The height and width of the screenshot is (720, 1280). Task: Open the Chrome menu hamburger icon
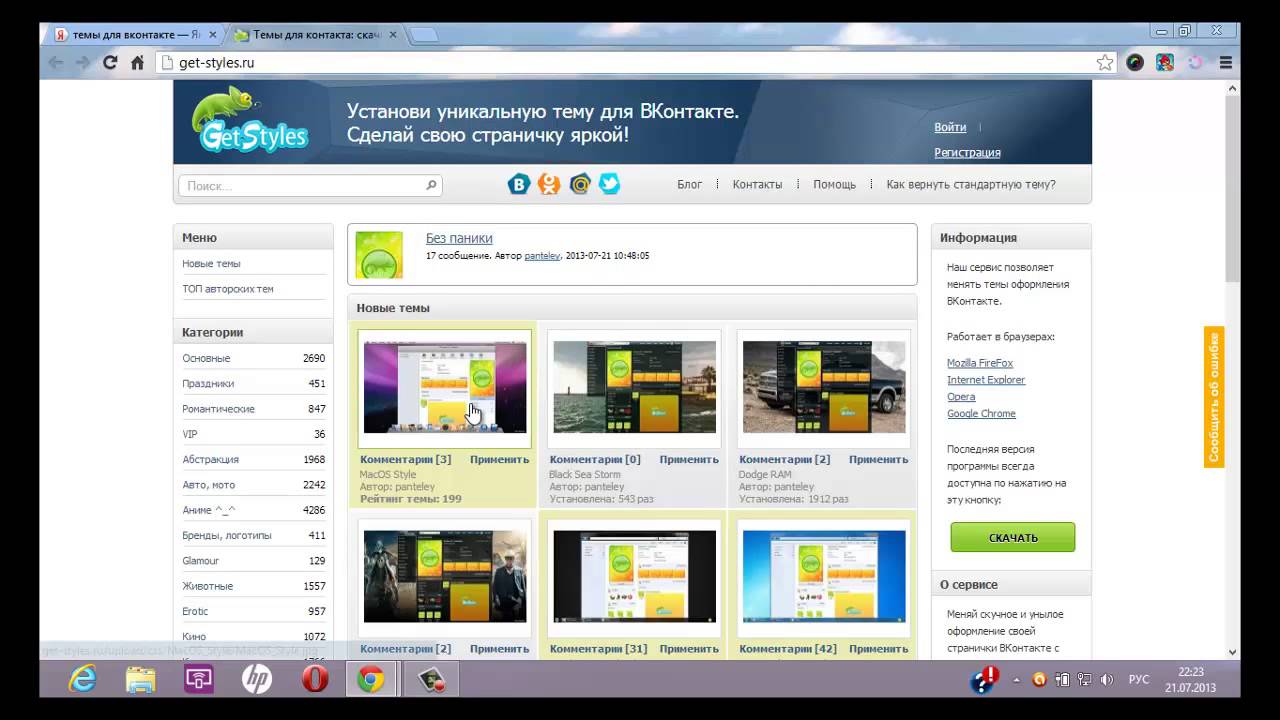point(1226,63)
